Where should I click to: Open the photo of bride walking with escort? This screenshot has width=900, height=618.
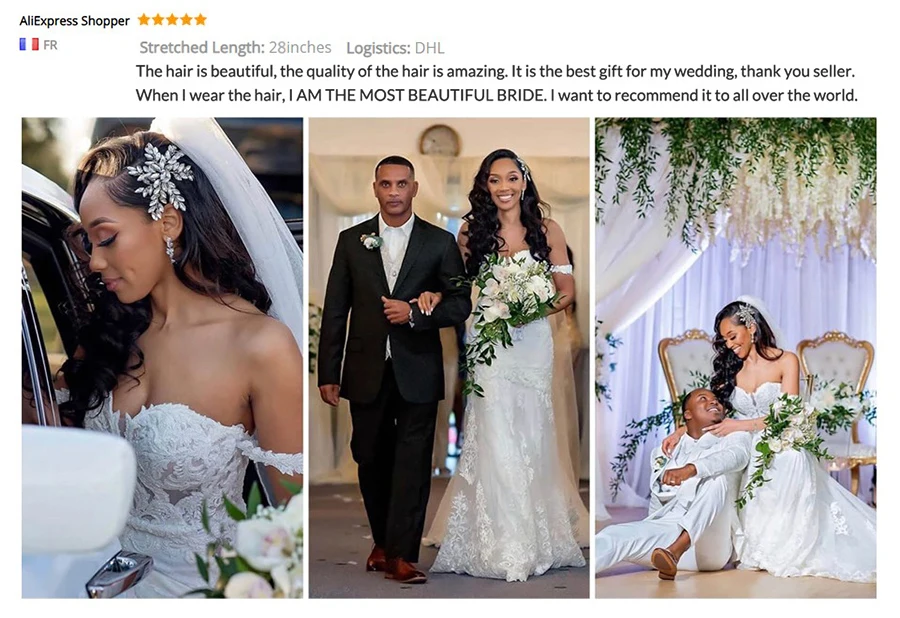coord(449,358)
